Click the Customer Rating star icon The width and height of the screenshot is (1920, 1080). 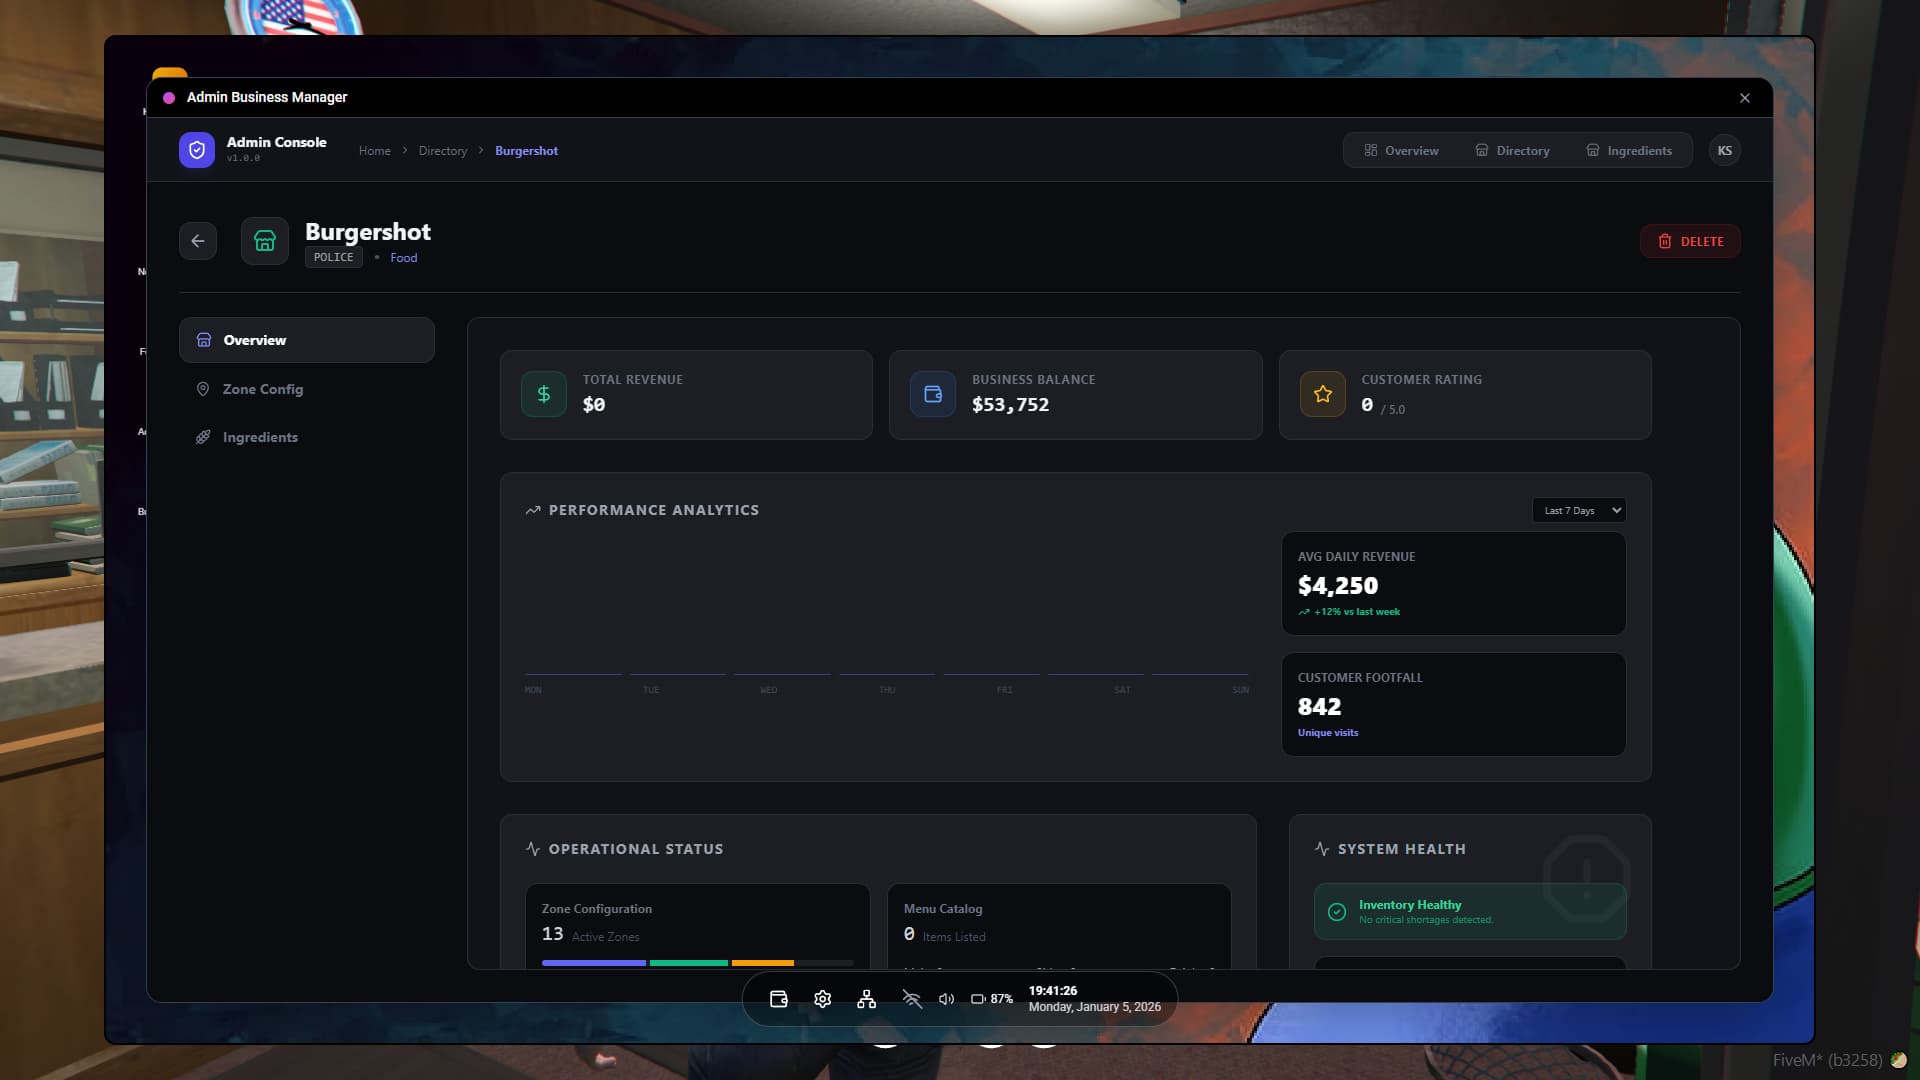point(1323,394)
